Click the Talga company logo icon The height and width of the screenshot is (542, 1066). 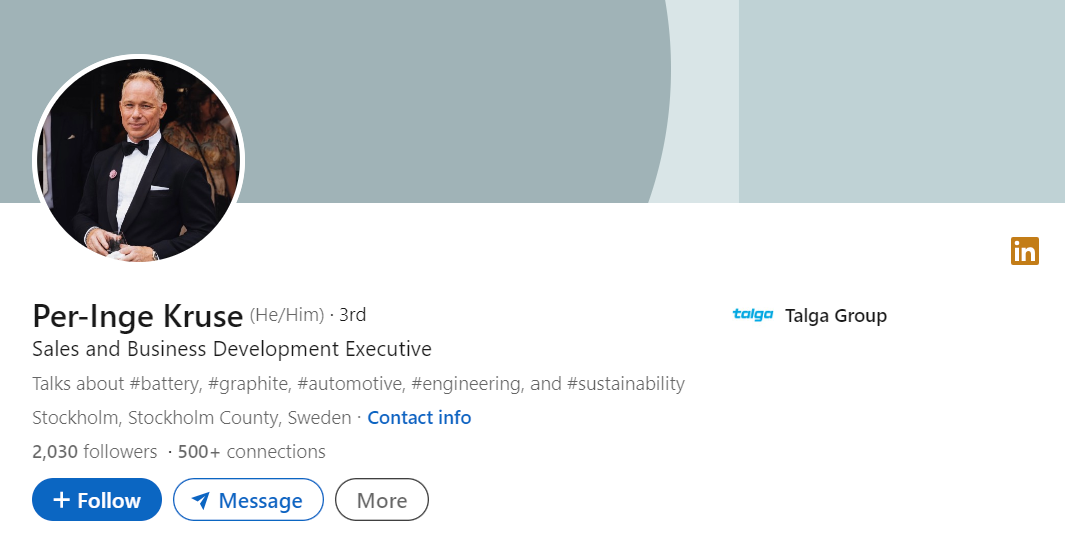[752, 315]
